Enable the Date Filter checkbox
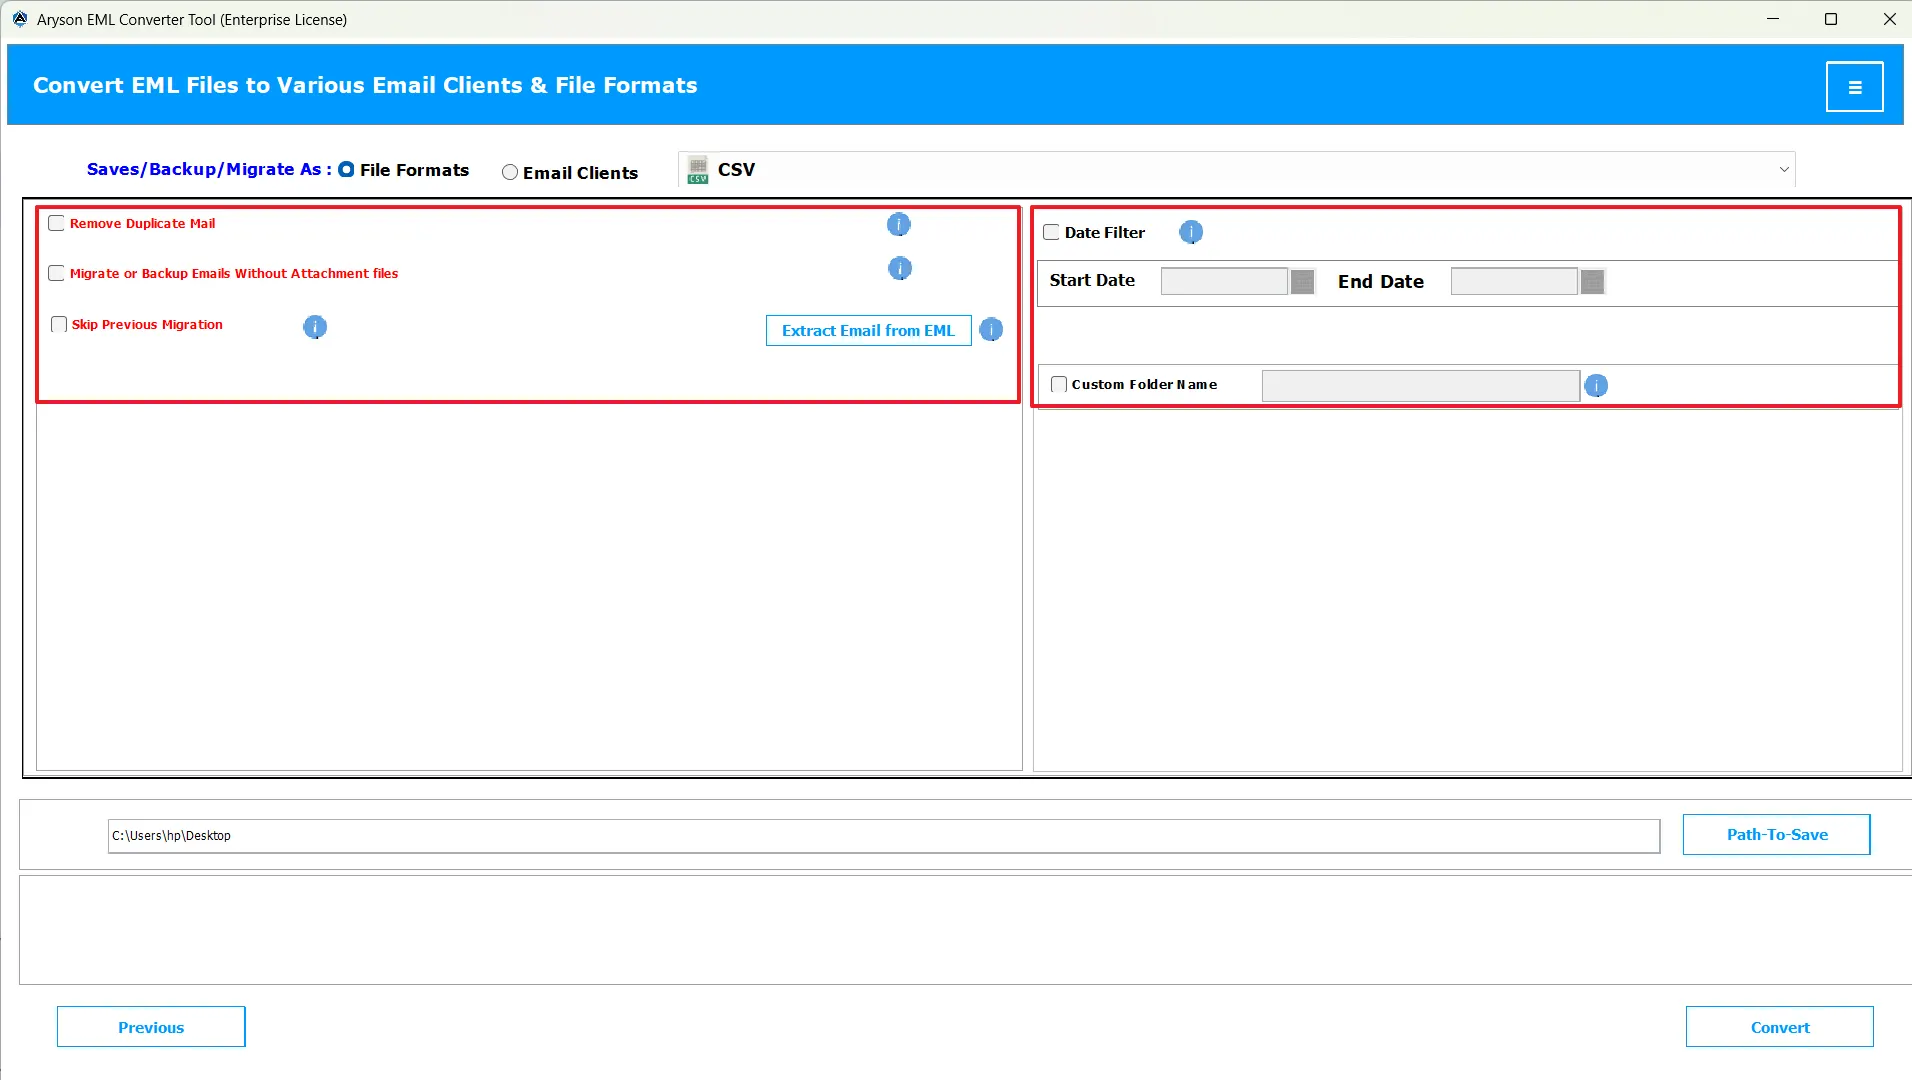 click(x=1051, y=232)
